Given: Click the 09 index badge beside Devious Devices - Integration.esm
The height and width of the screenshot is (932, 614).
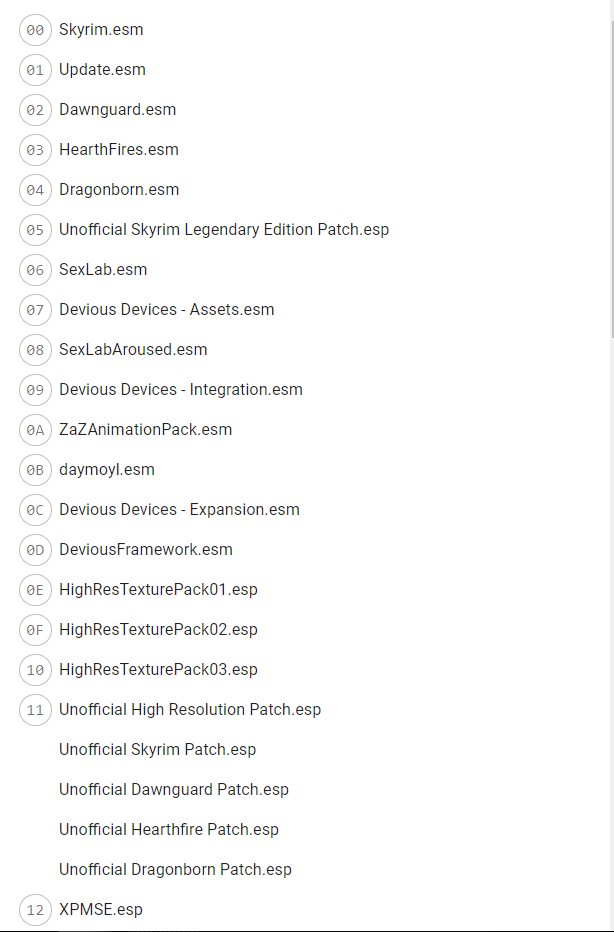Looking at the screenshot, I should 35,390.
